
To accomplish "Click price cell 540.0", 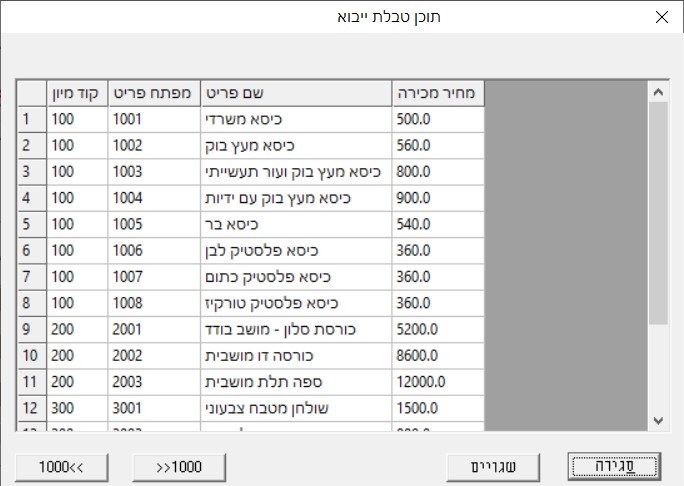I will point(438,225).
